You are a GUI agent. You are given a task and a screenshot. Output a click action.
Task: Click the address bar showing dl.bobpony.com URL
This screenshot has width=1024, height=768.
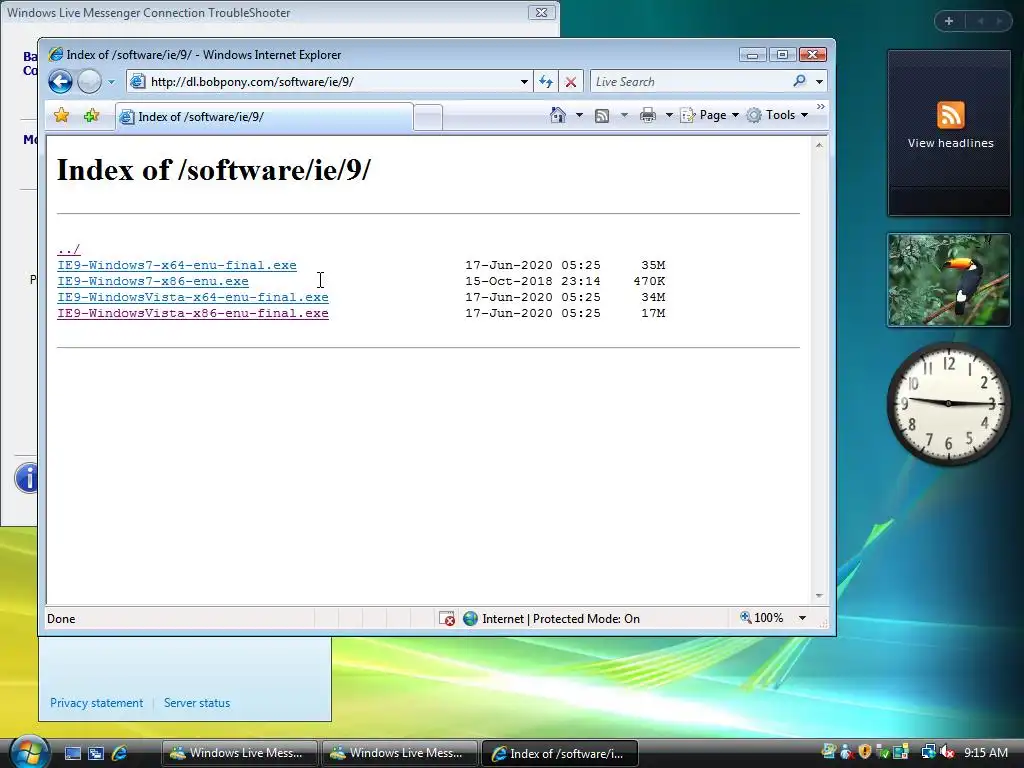pos(323,82)
